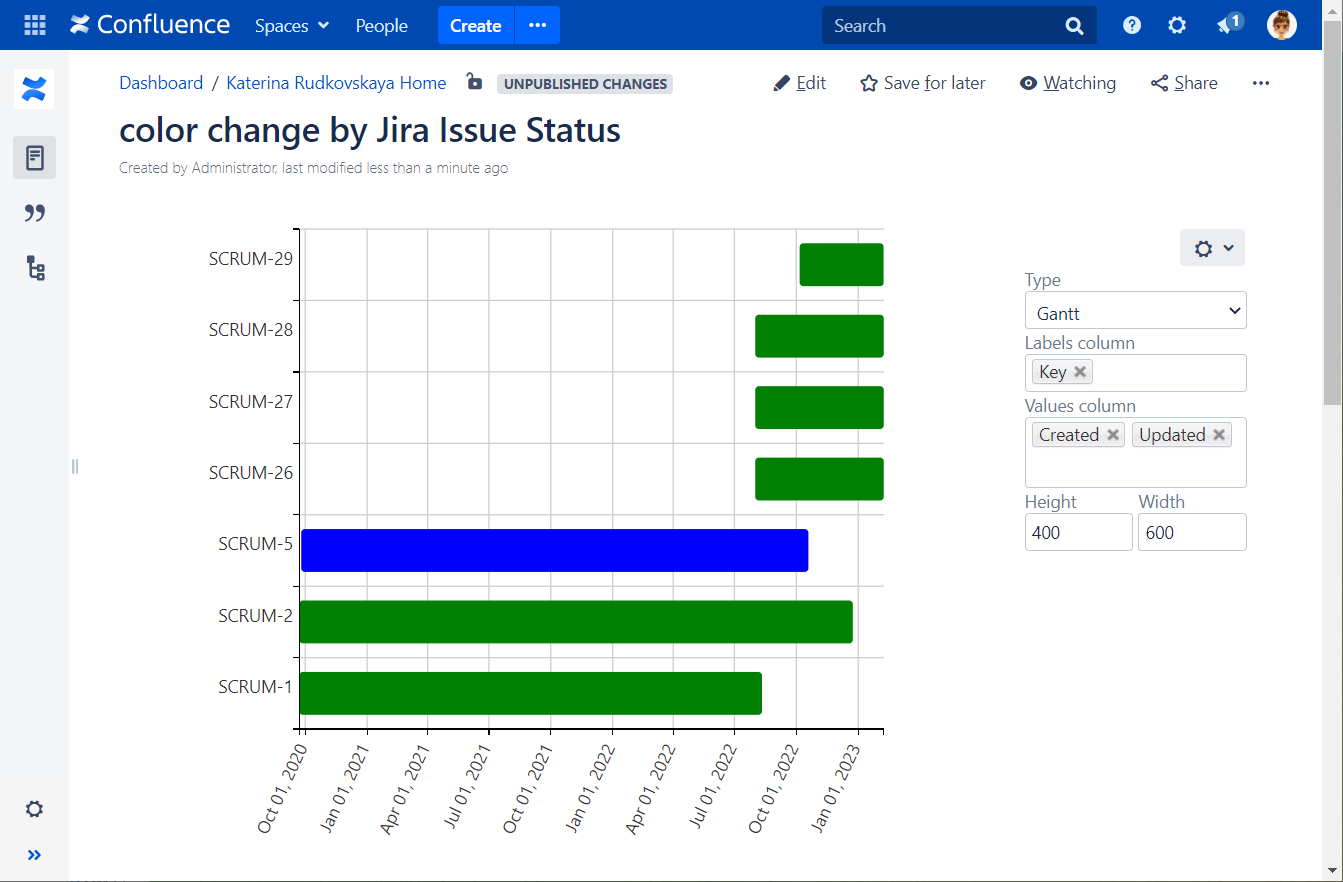Screen dimensions: 1343x882
Task: Open the Gantt chart Type dropdown
Action: (x=1135, y=311)
